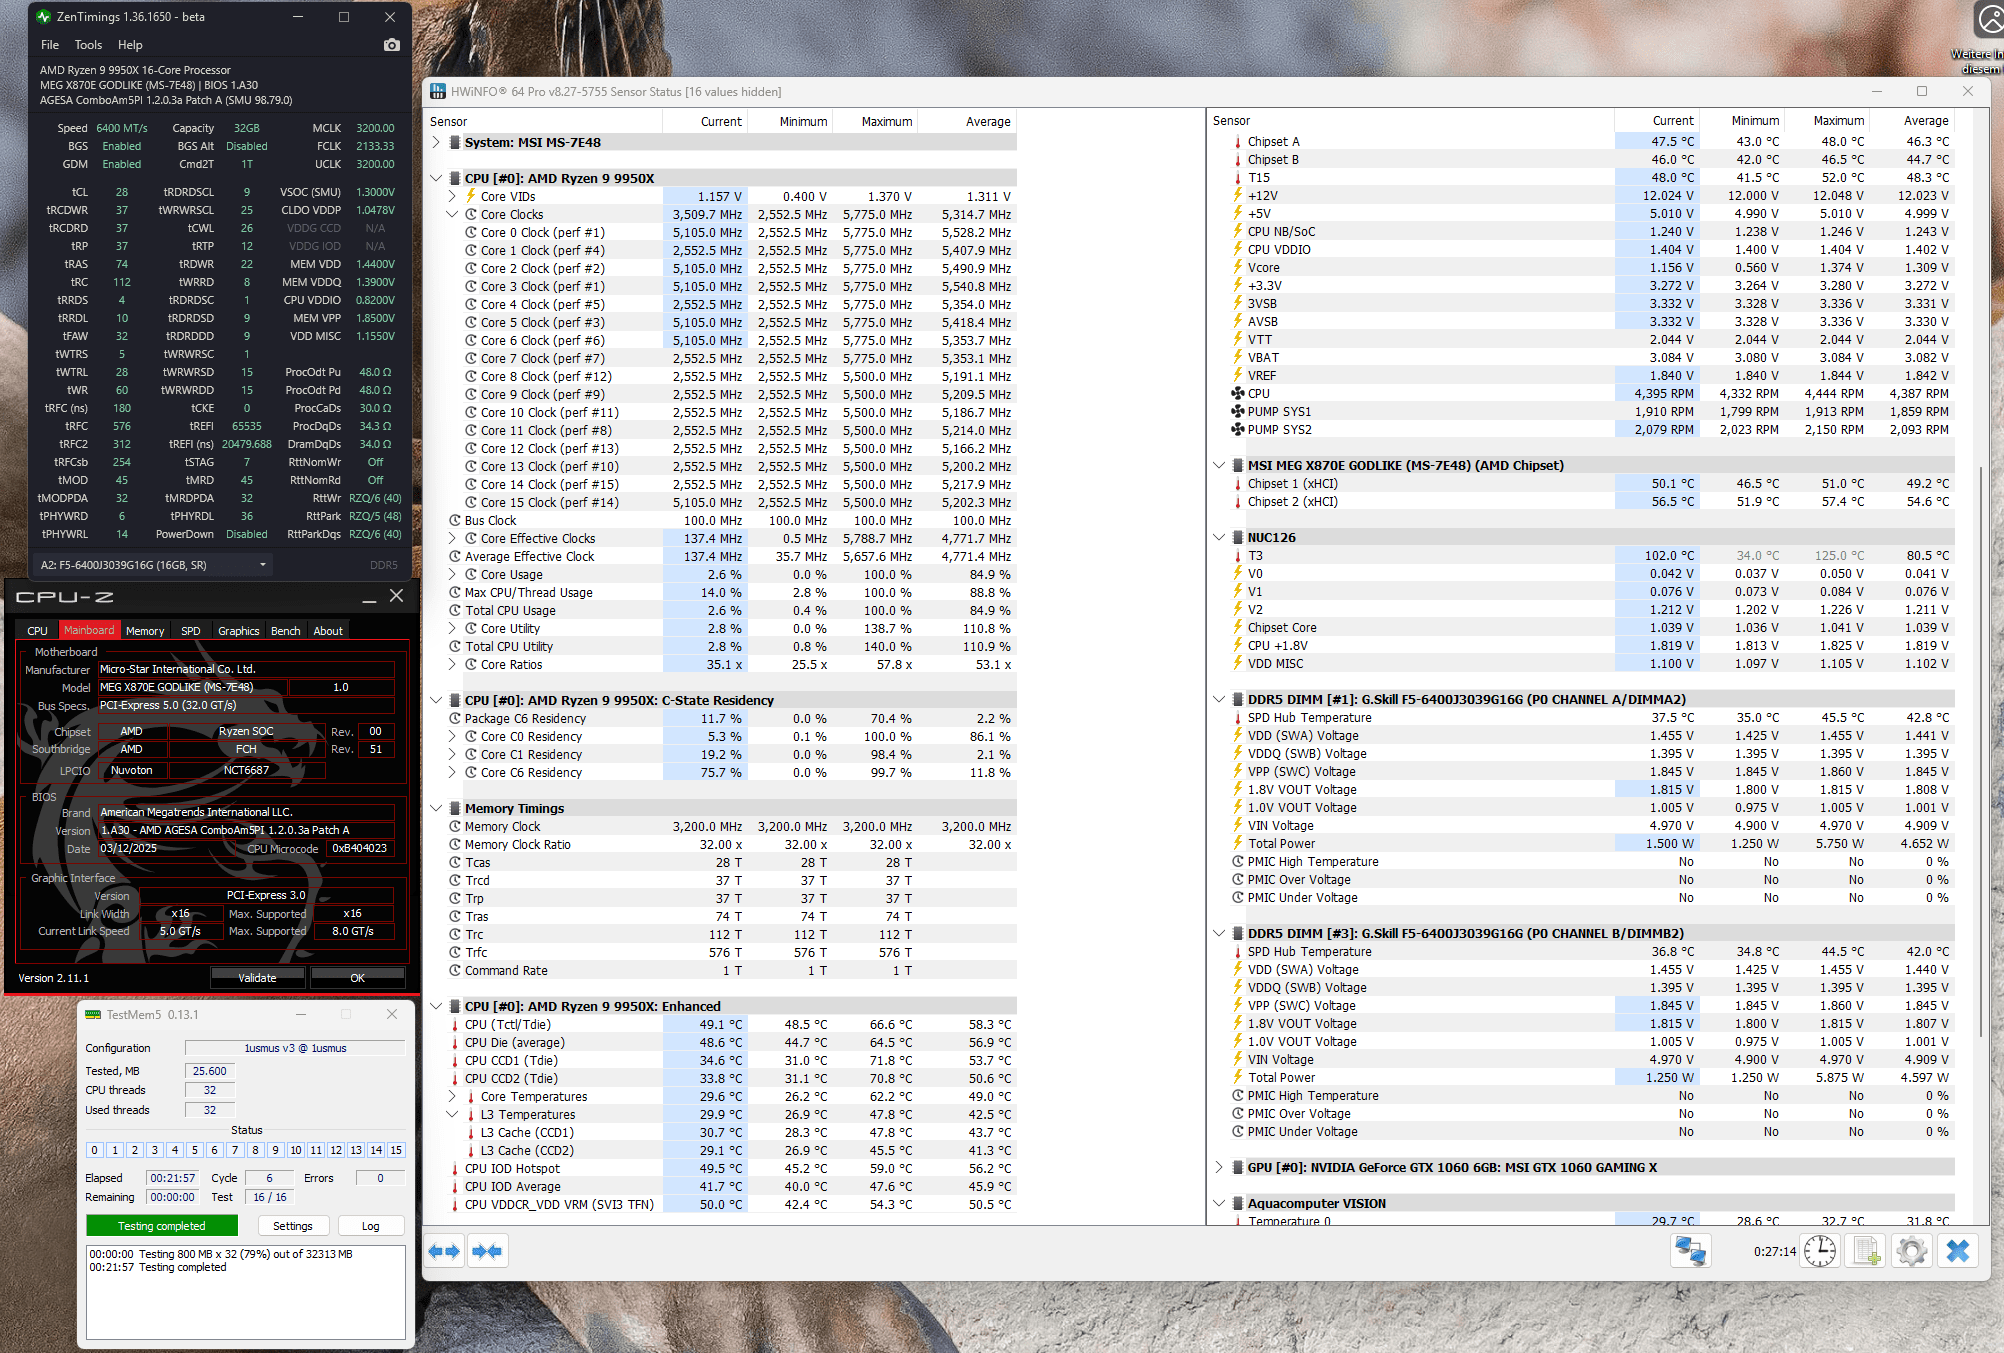Click HWiNFO shrink-columns inward arrows icon
Screen dimensions: 2004x1353
(x=487, y=1251)
